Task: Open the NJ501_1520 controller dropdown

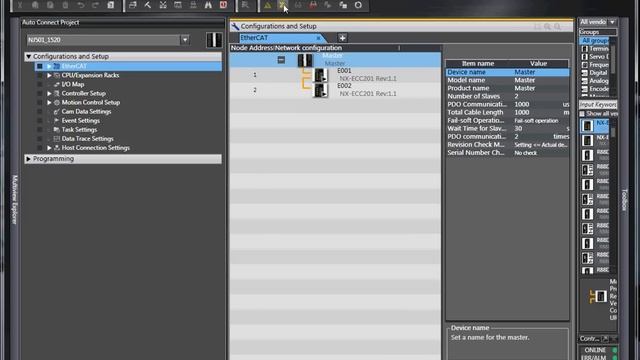Action: (x=185, y=40)
